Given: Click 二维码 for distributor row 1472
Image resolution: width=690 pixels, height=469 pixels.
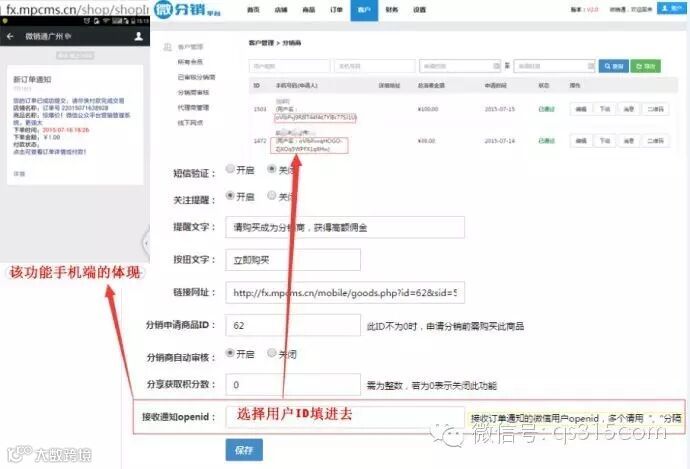Looking at the screenshot, I should (x=655, y=141).
